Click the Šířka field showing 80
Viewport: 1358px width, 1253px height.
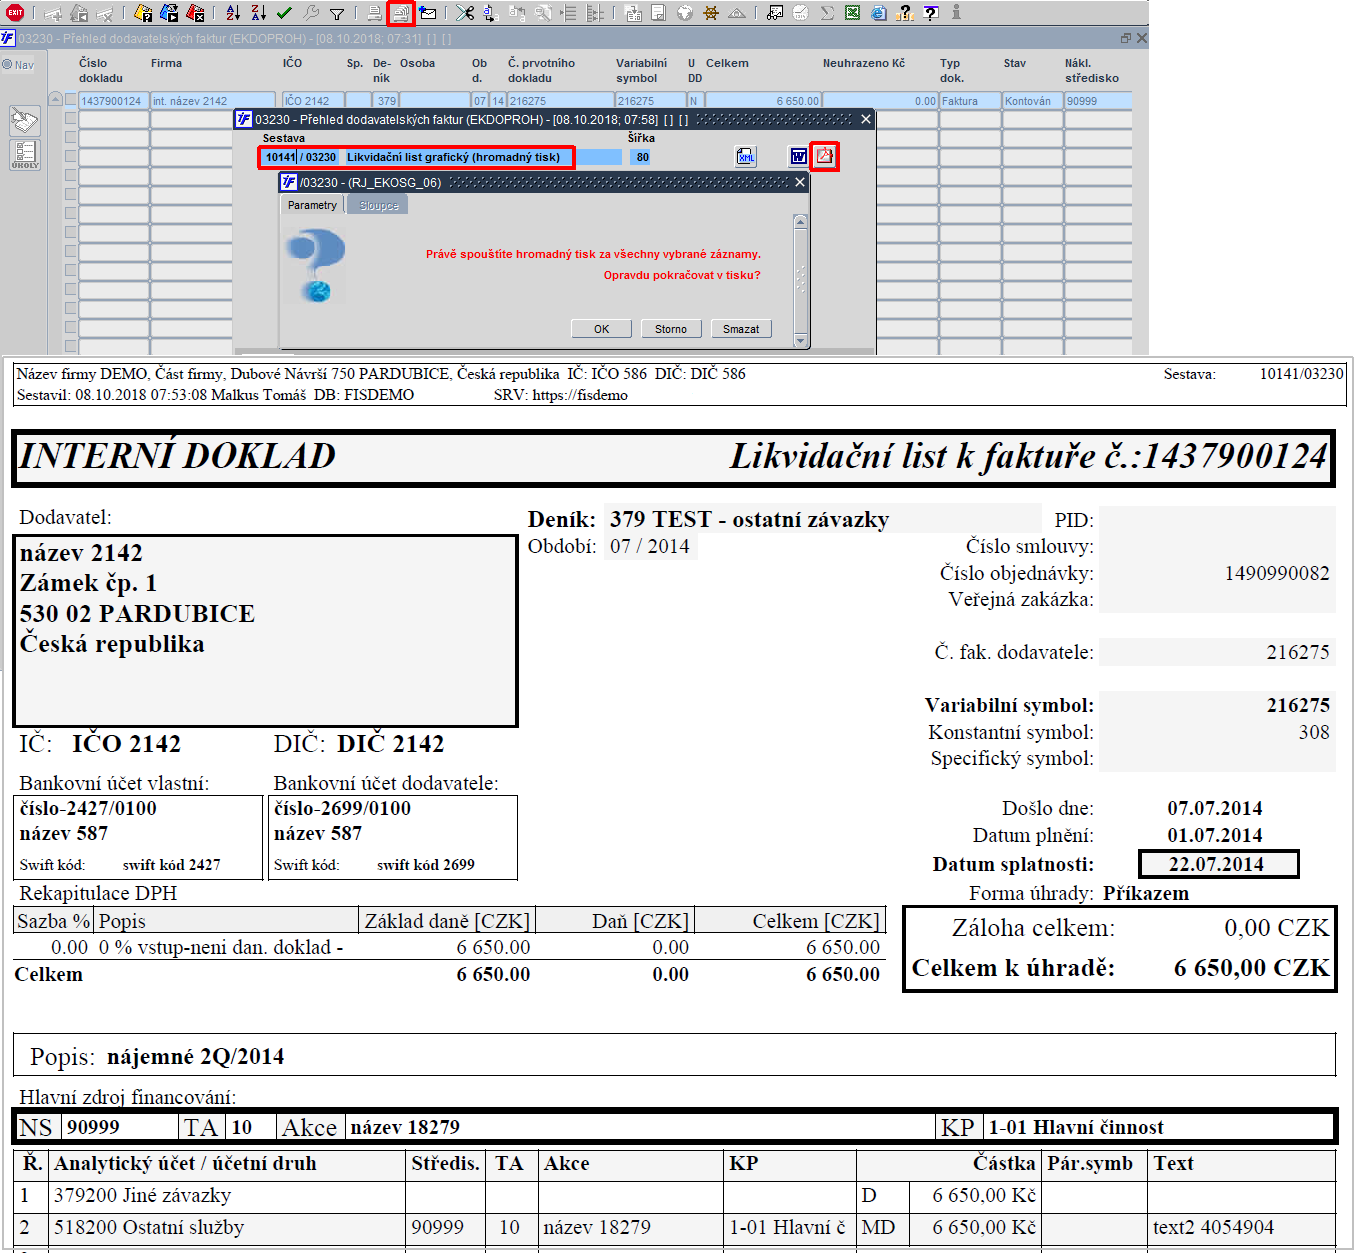[x=641, y=157]
